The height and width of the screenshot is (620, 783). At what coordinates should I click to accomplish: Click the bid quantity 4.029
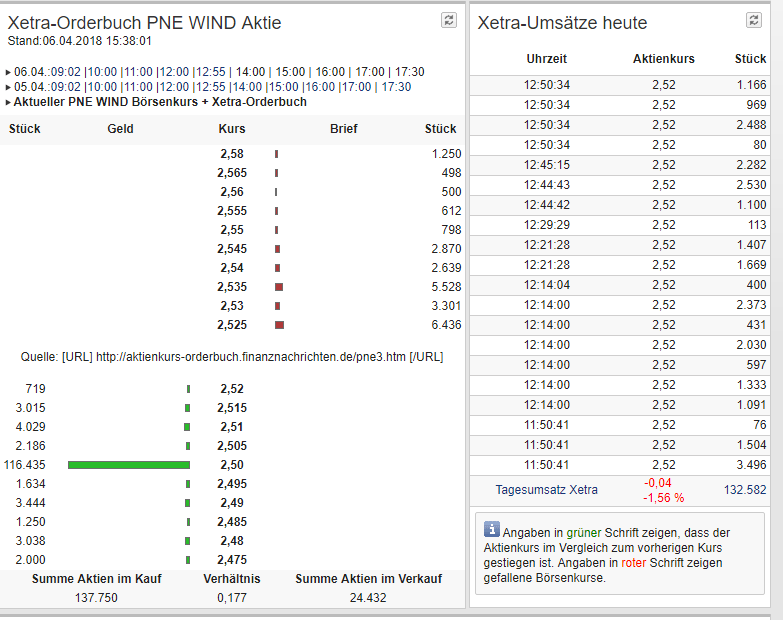[30, 427]
